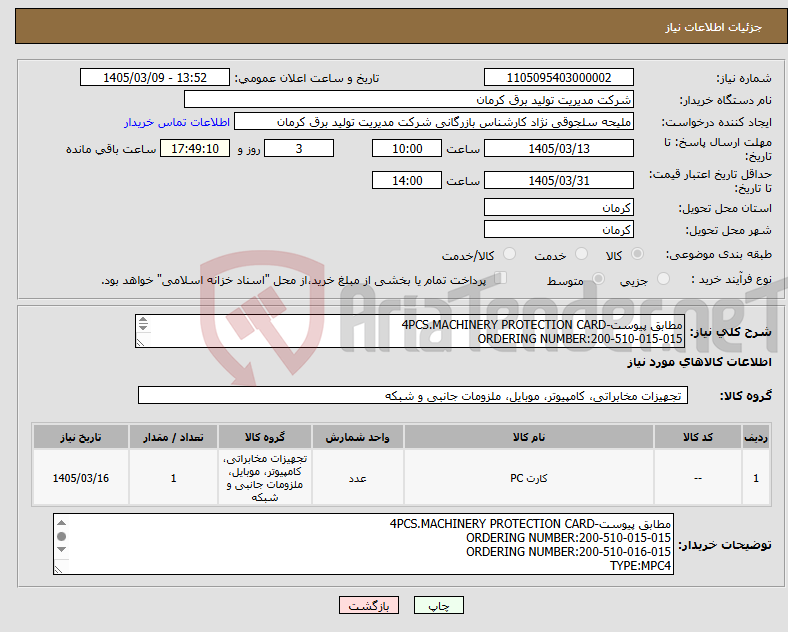This screenshot has height=632, width=788.
Task: Click the جزئیات اطلاعات نیاز page header
Action: point(714,27)
